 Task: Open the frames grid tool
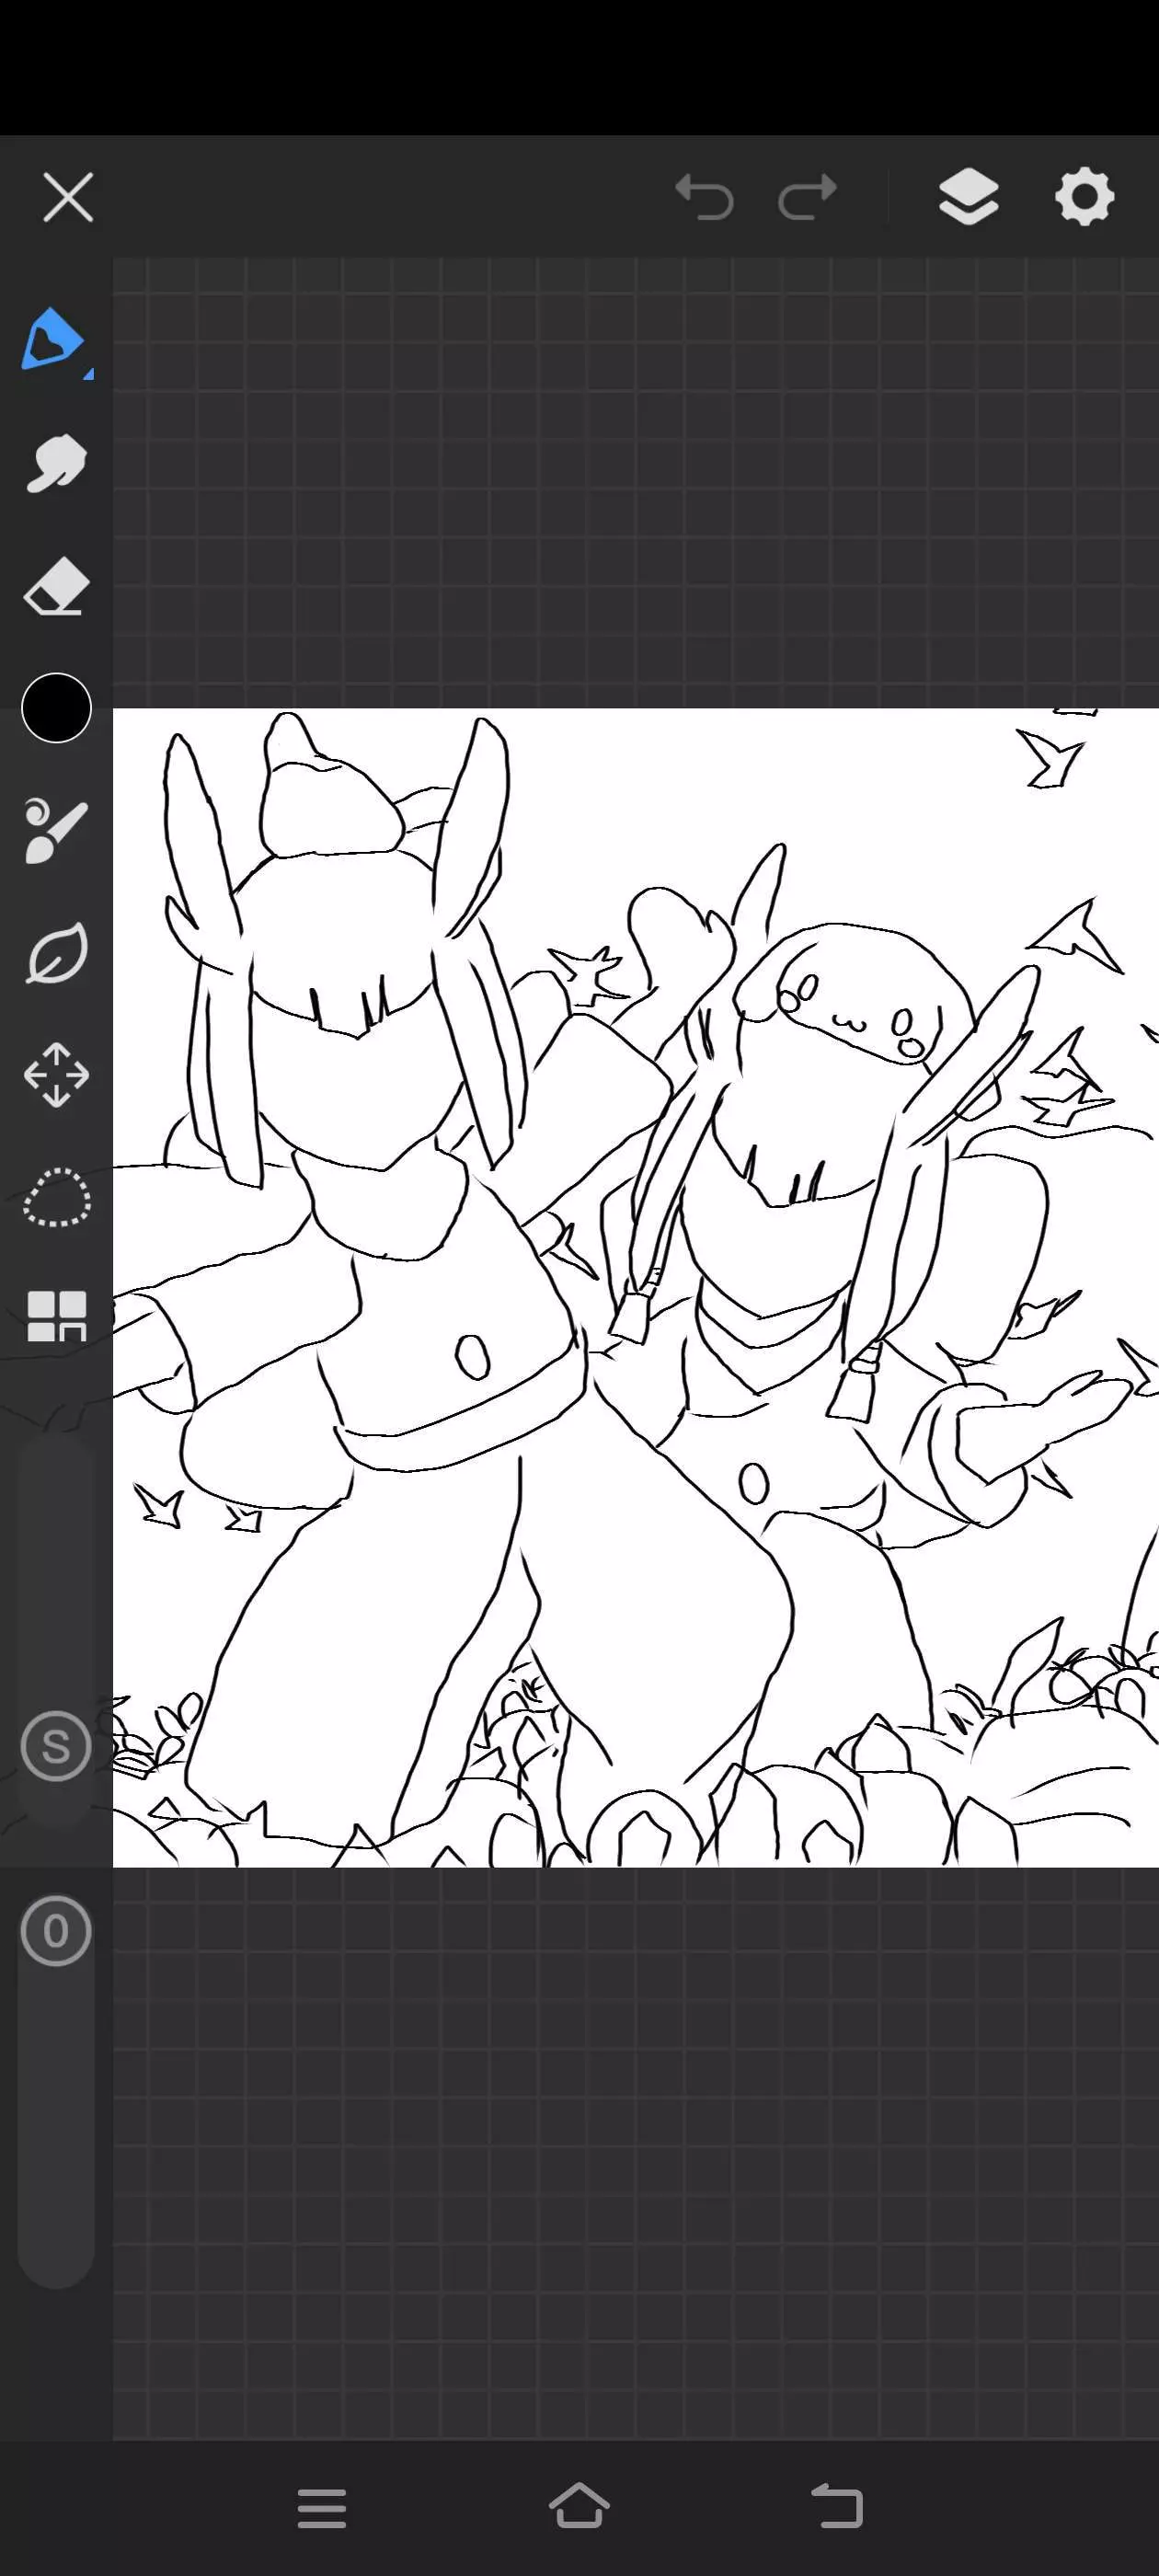56,1316
